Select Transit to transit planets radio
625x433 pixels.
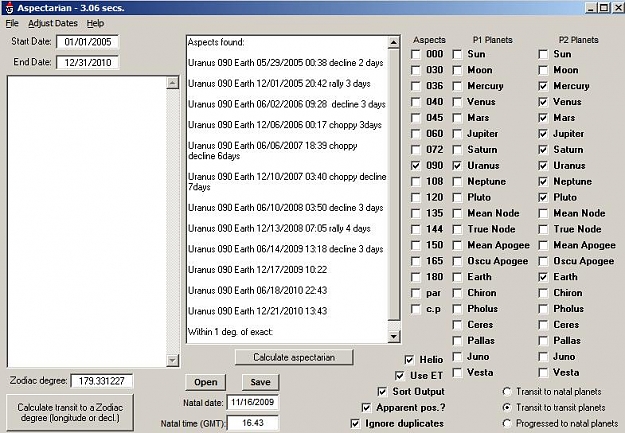[x=507, y=407]
